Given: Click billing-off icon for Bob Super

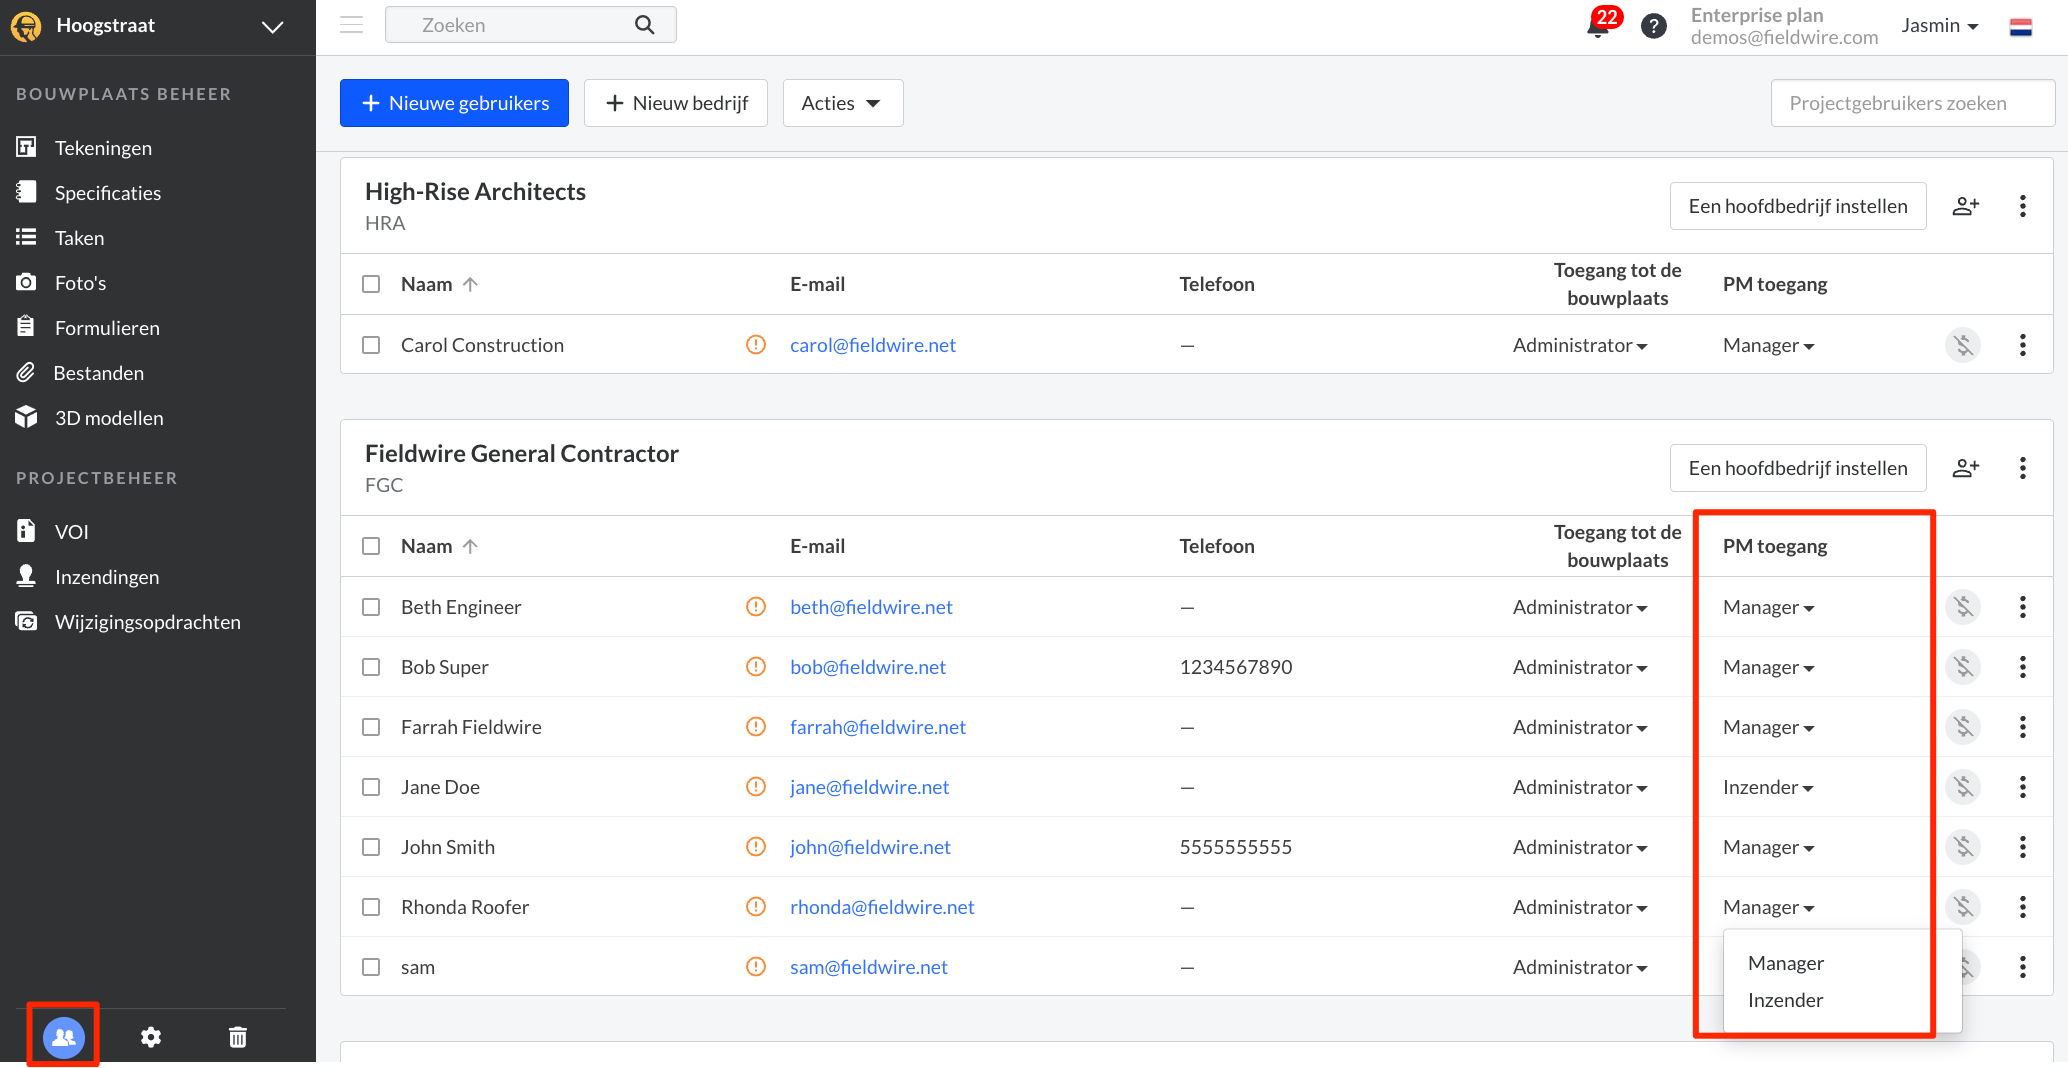Looking at the screenshot, I should point(1964,667).
